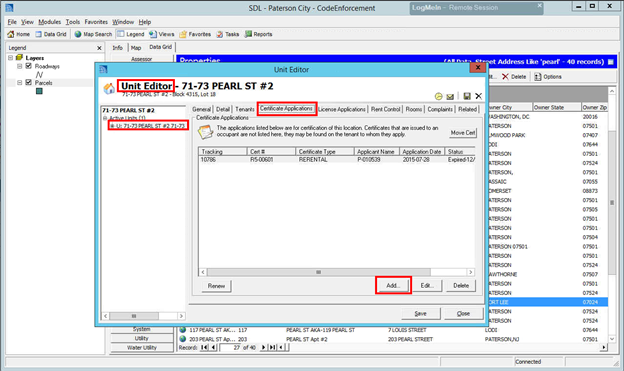Click the yellow clock icon in Unit Editor
This screenshot has height=371, width=624.
tap(438, 96)
